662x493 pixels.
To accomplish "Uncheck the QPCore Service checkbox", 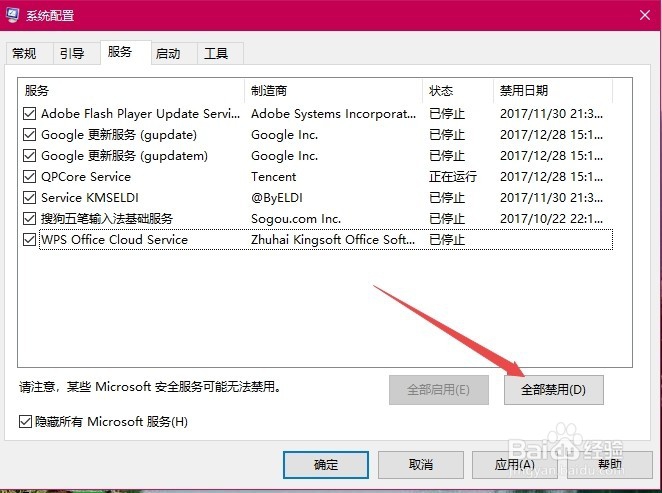I will pos(29,176).
